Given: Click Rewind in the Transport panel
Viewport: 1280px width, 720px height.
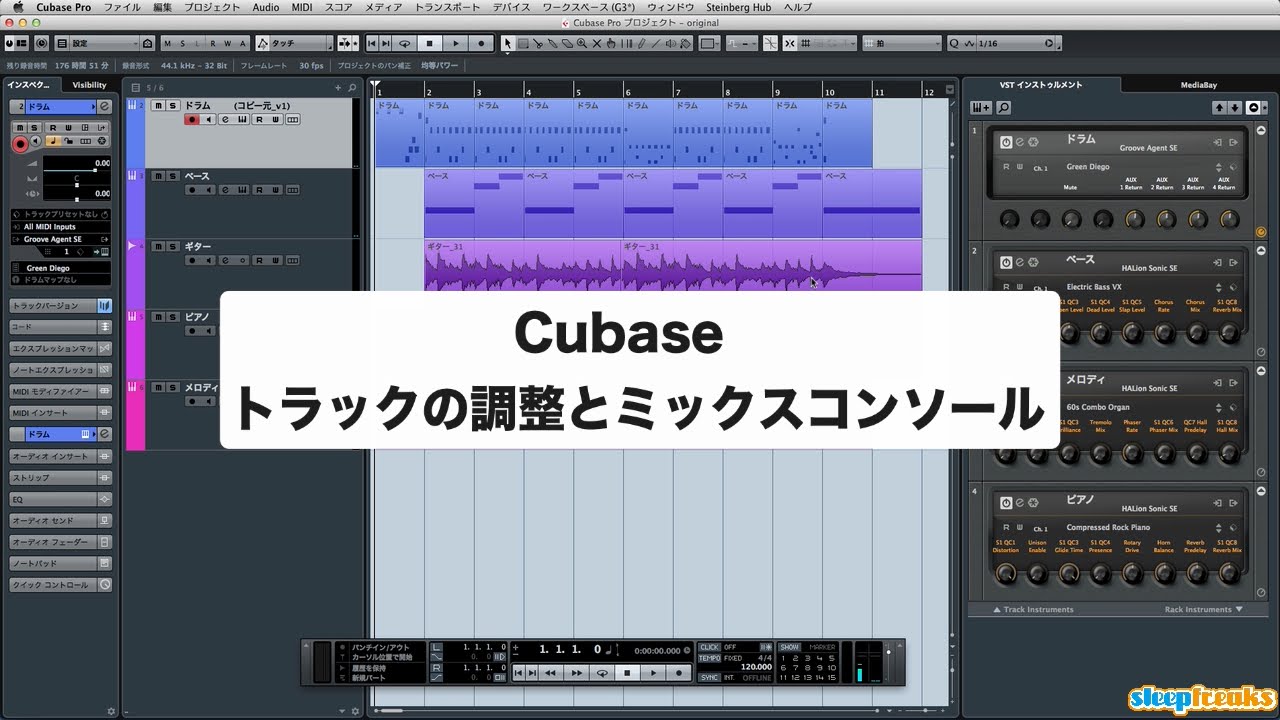Looking at the screenshot, I should [x=551, y=672].
